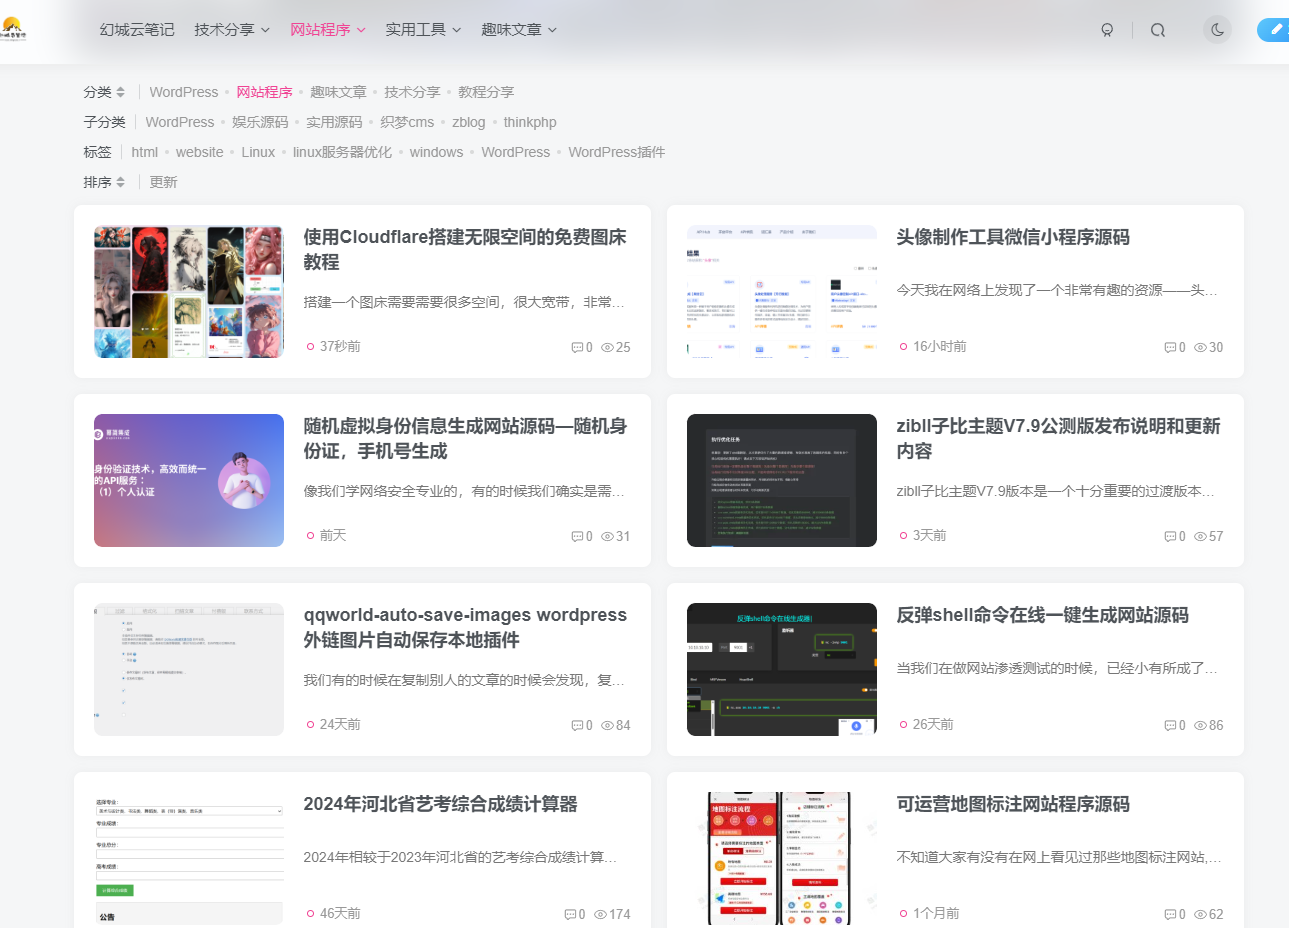Filter by WordPress插件 tag
This screenshot has width=1289, height=928.
point(617,152)
